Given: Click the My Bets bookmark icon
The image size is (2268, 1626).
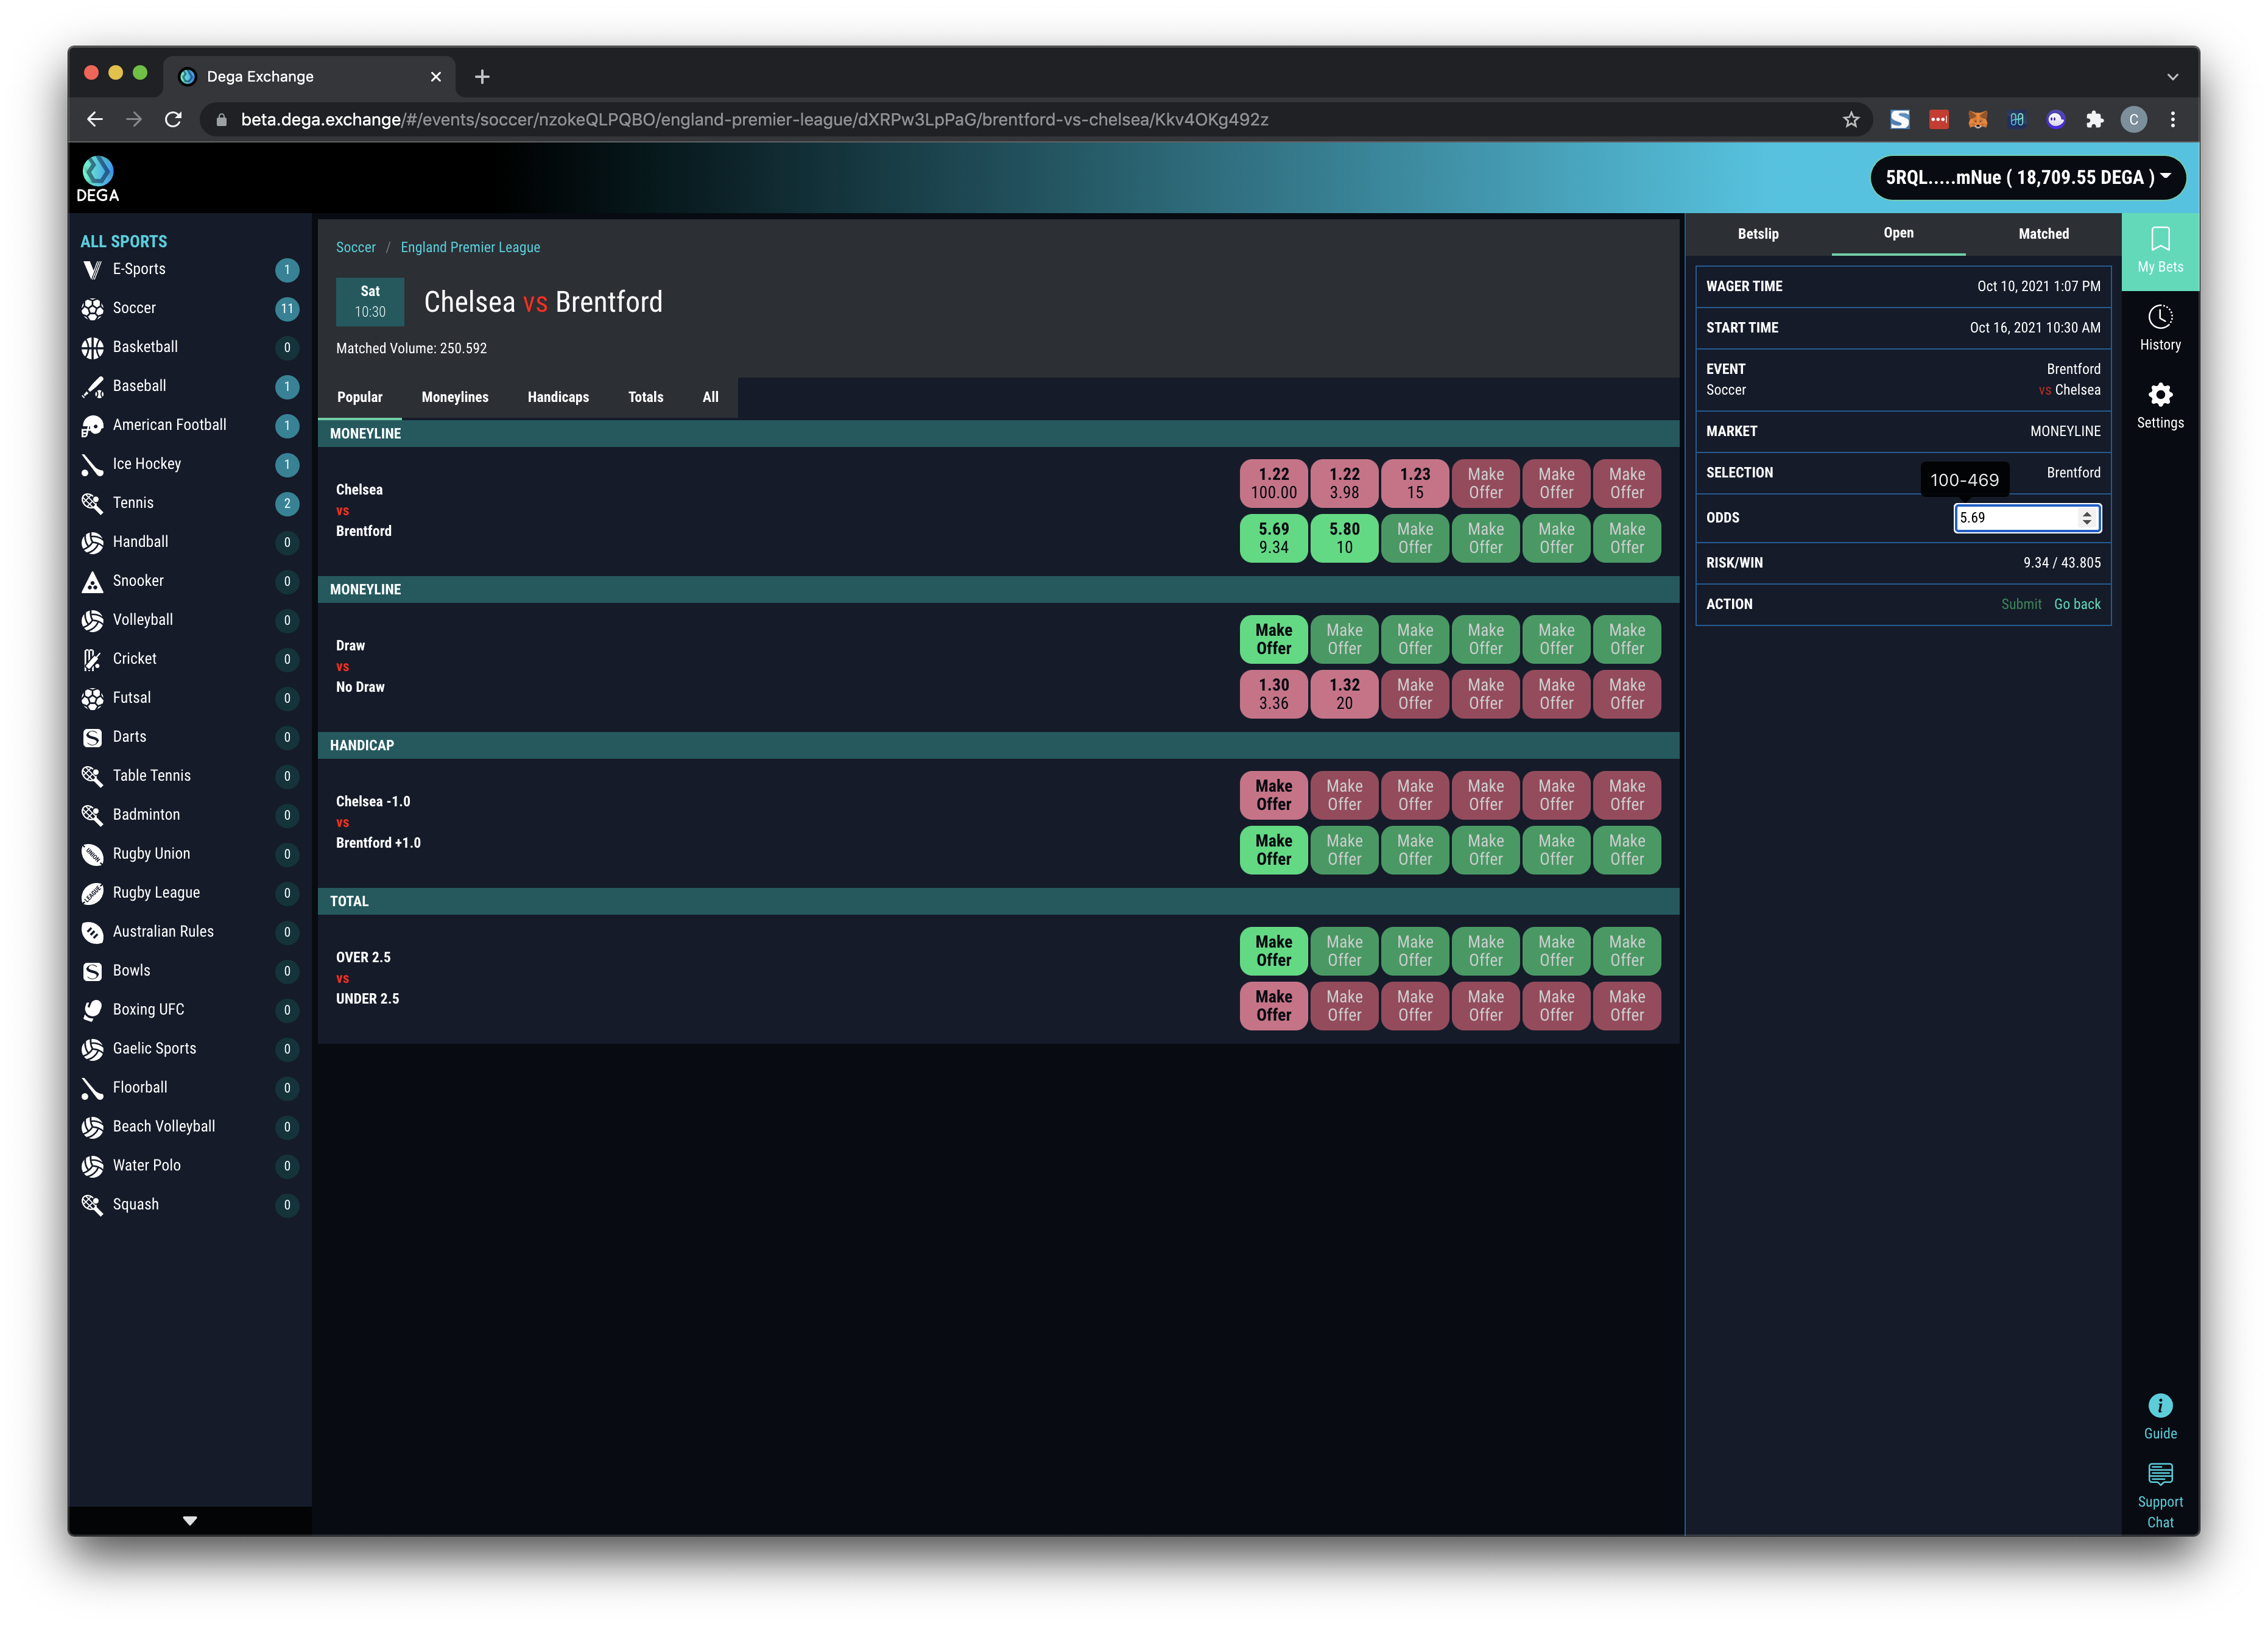Looking at the screenshot, I should click(2160, 240).
